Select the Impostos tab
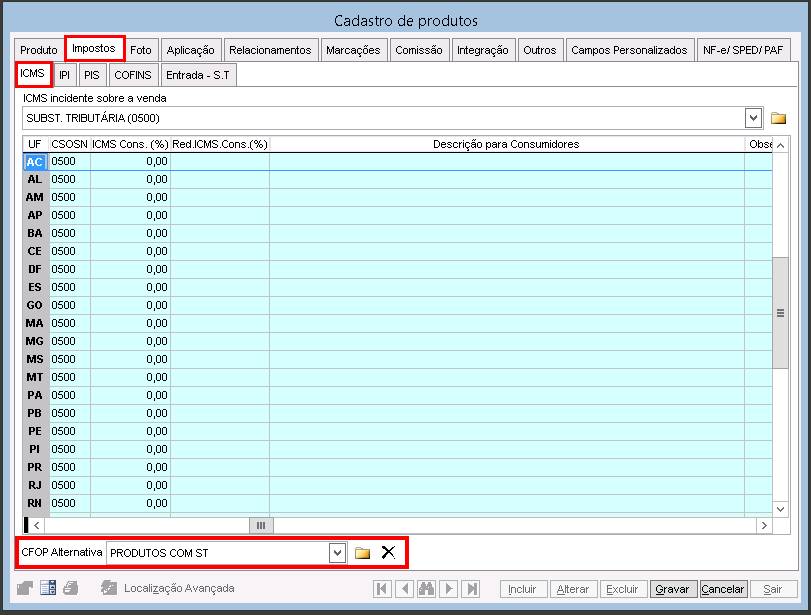Image resolution: width=811 pixels, height=615 pixels. pos(94,49)
